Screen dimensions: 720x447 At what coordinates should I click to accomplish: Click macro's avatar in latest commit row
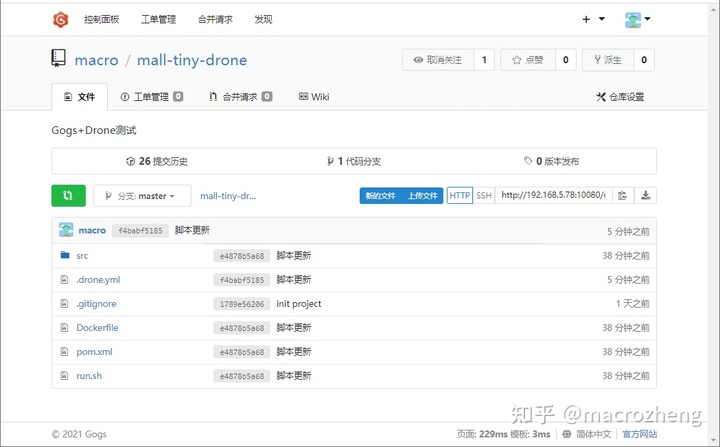tap(66, 230)
